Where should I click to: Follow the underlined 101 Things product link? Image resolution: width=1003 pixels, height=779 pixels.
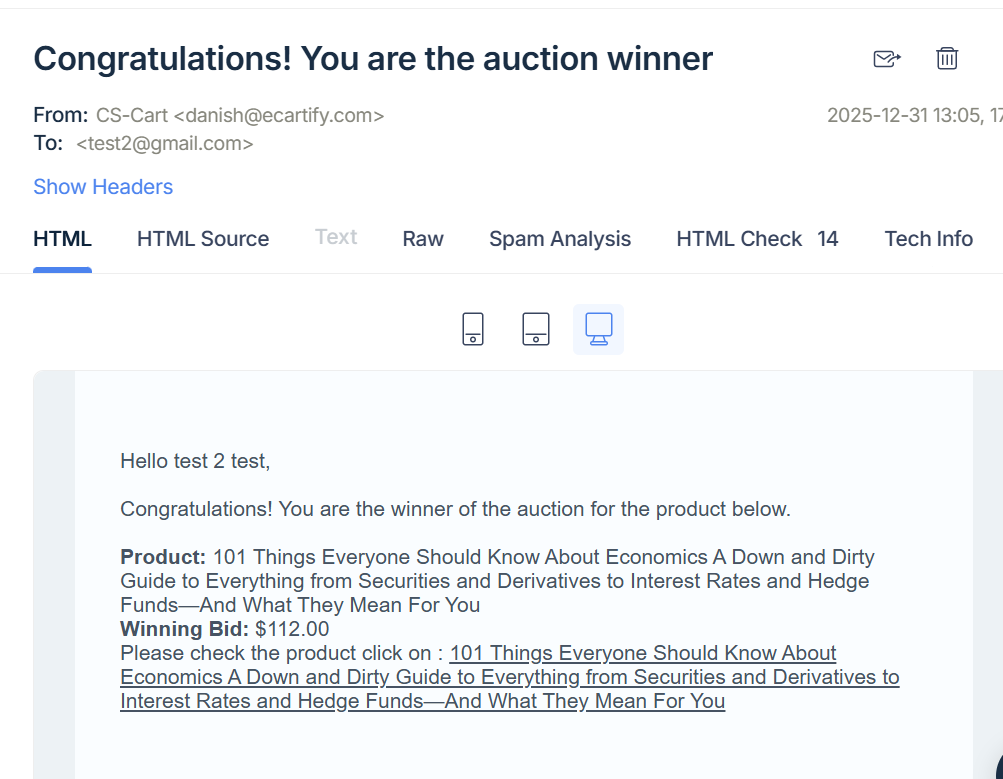[x=509, y=677]
